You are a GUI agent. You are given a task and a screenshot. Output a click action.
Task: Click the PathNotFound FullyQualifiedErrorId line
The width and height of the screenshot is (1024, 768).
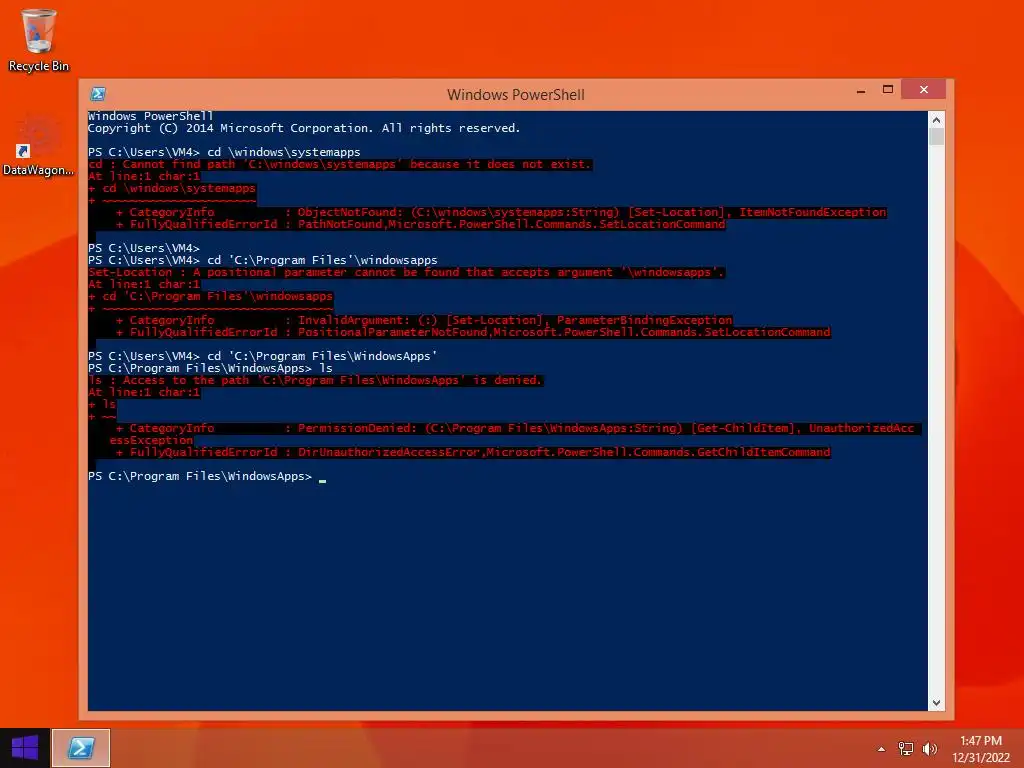click(x=421, y=224)
